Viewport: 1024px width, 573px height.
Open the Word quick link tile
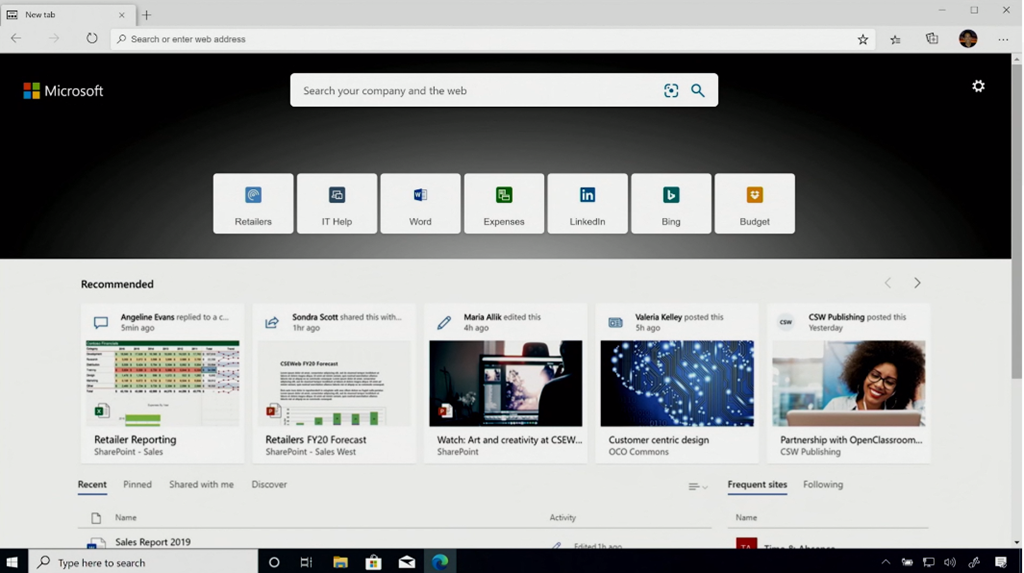[420, 204]
